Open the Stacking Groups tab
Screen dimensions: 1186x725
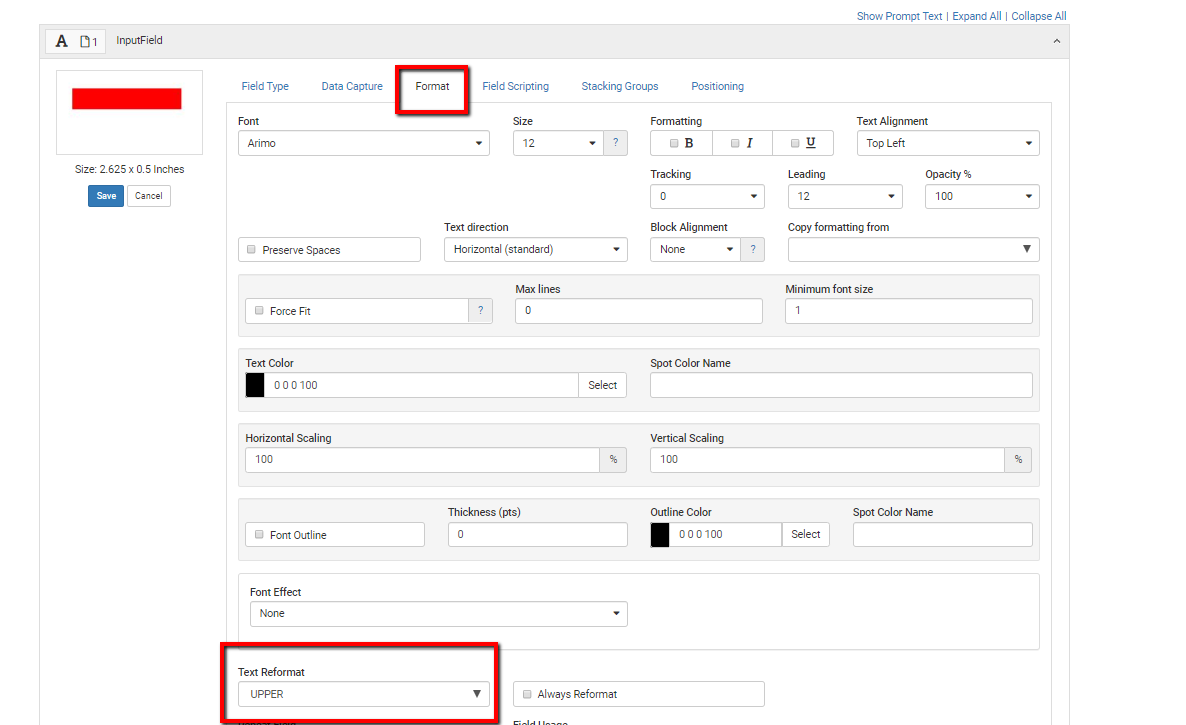tap(619, 86)
